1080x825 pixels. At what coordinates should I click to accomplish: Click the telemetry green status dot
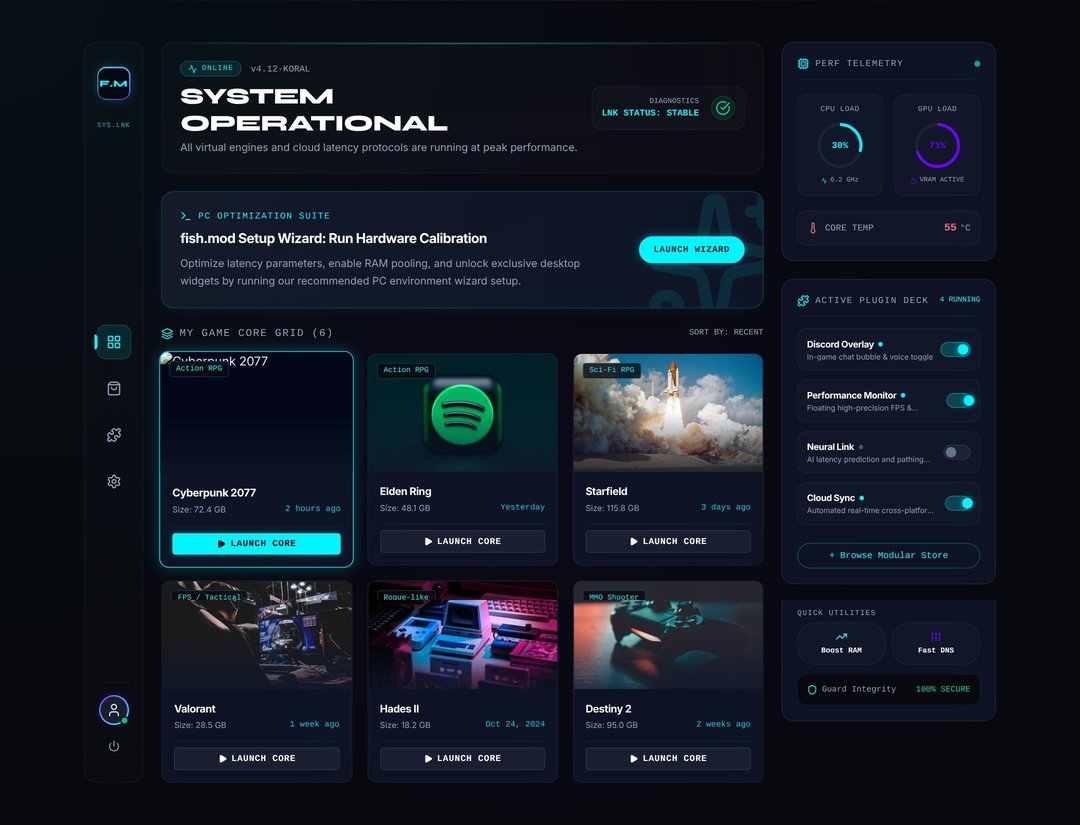pos(977,63)
